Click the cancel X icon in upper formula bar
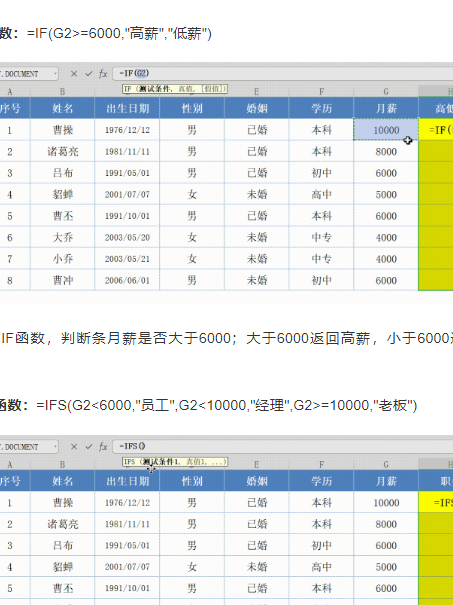 coord(74,73)
